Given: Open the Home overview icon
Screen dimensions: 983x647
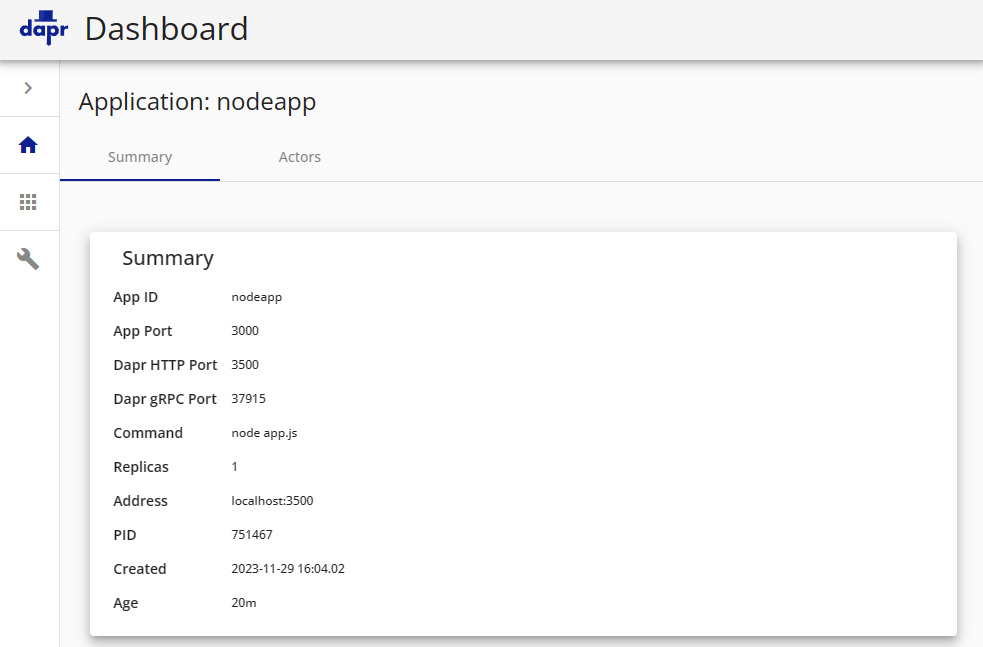Looking at the screenshot, I should click(28, 145).
